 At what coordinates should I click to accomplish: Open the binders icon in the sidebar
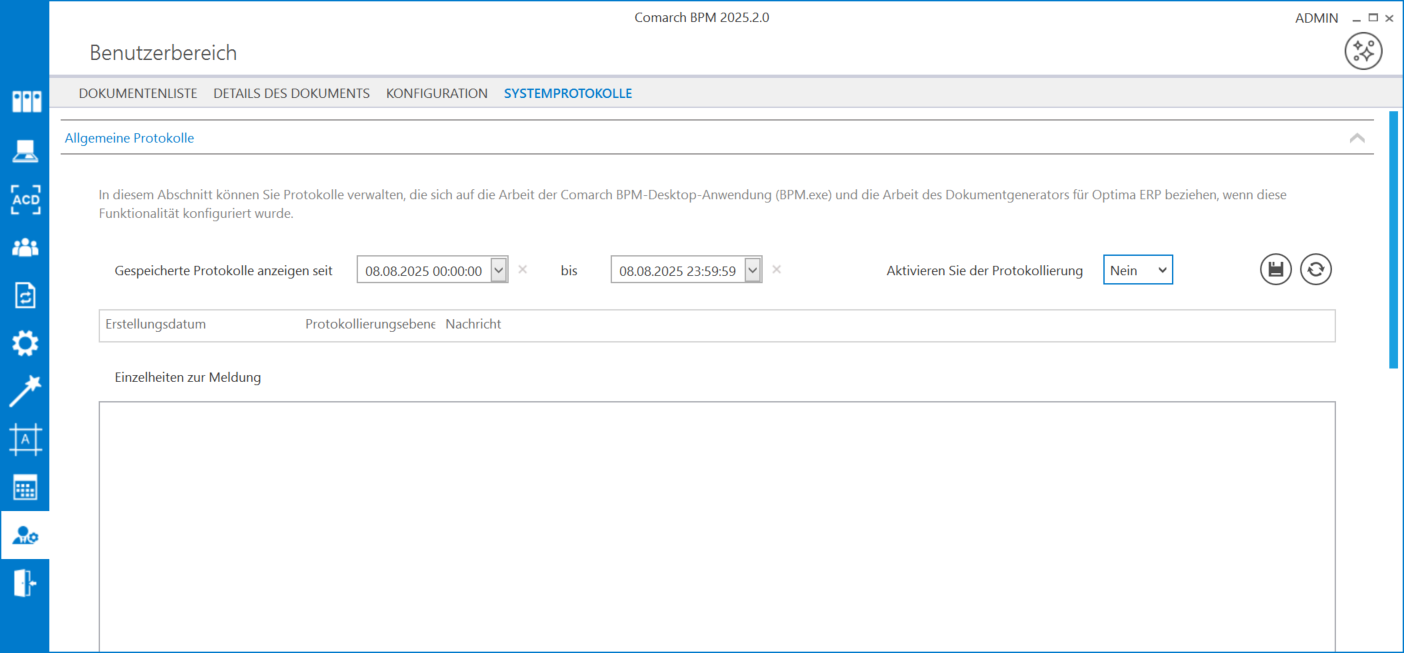point(25,101)
